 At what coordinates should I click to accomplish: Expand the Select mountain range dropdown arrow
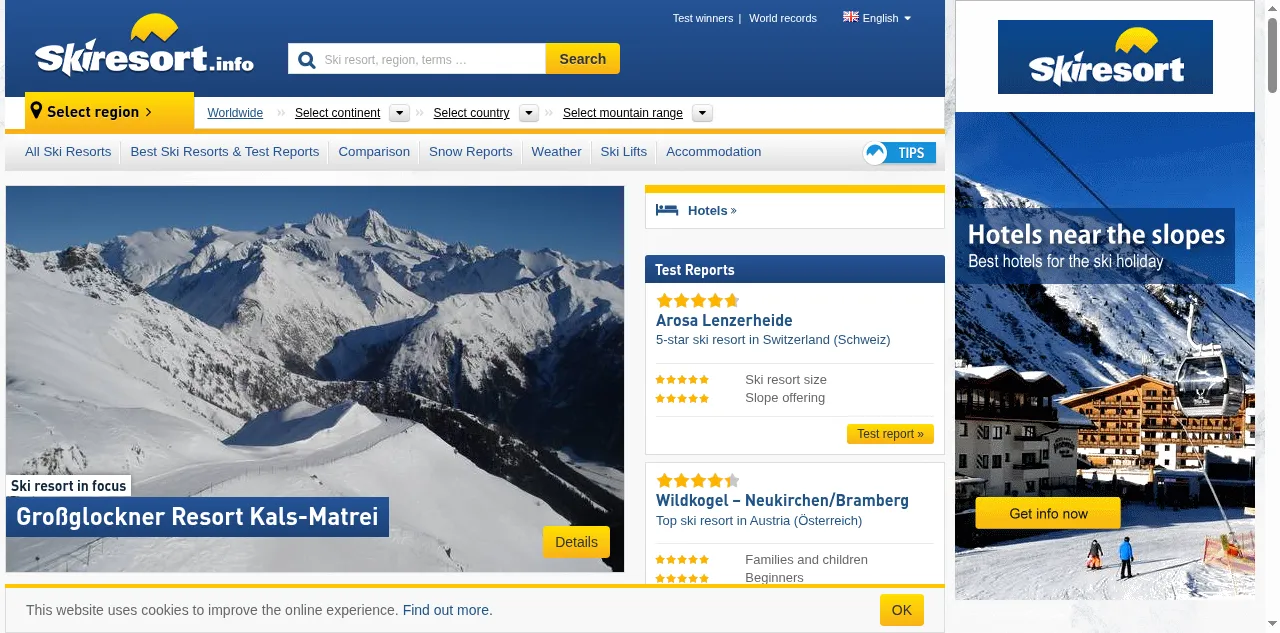click(702, 113)
